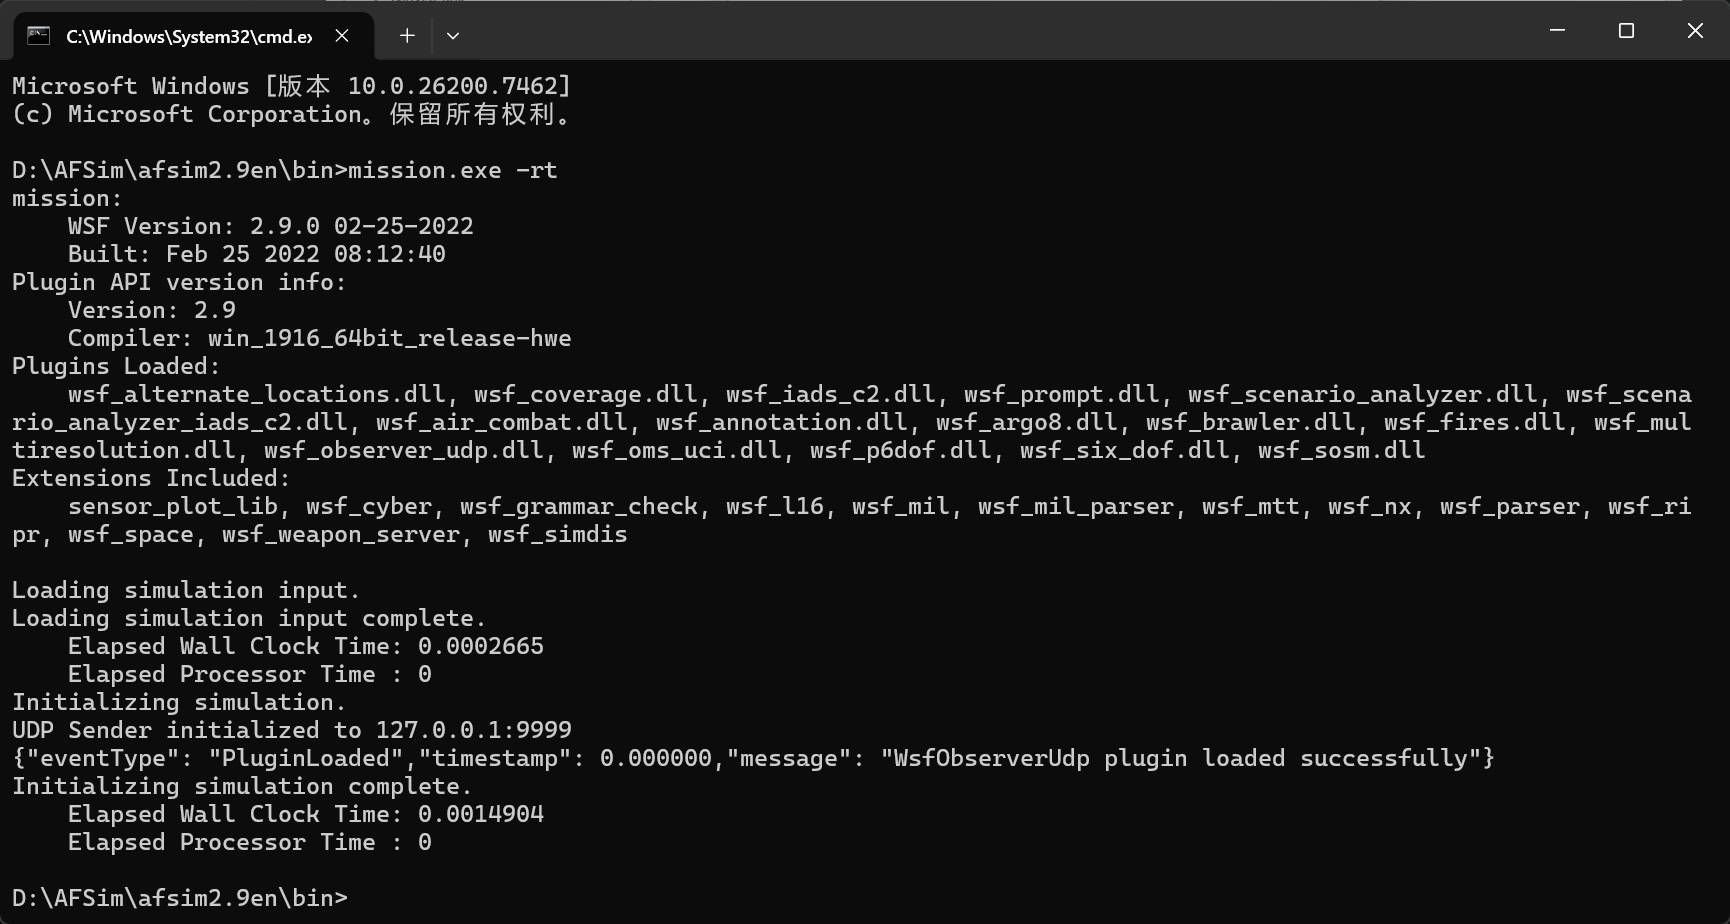This screenshot has width=1730, height=924.
Task: Expand the new tab profile dropdown chevron
Action: click(453, 36)
